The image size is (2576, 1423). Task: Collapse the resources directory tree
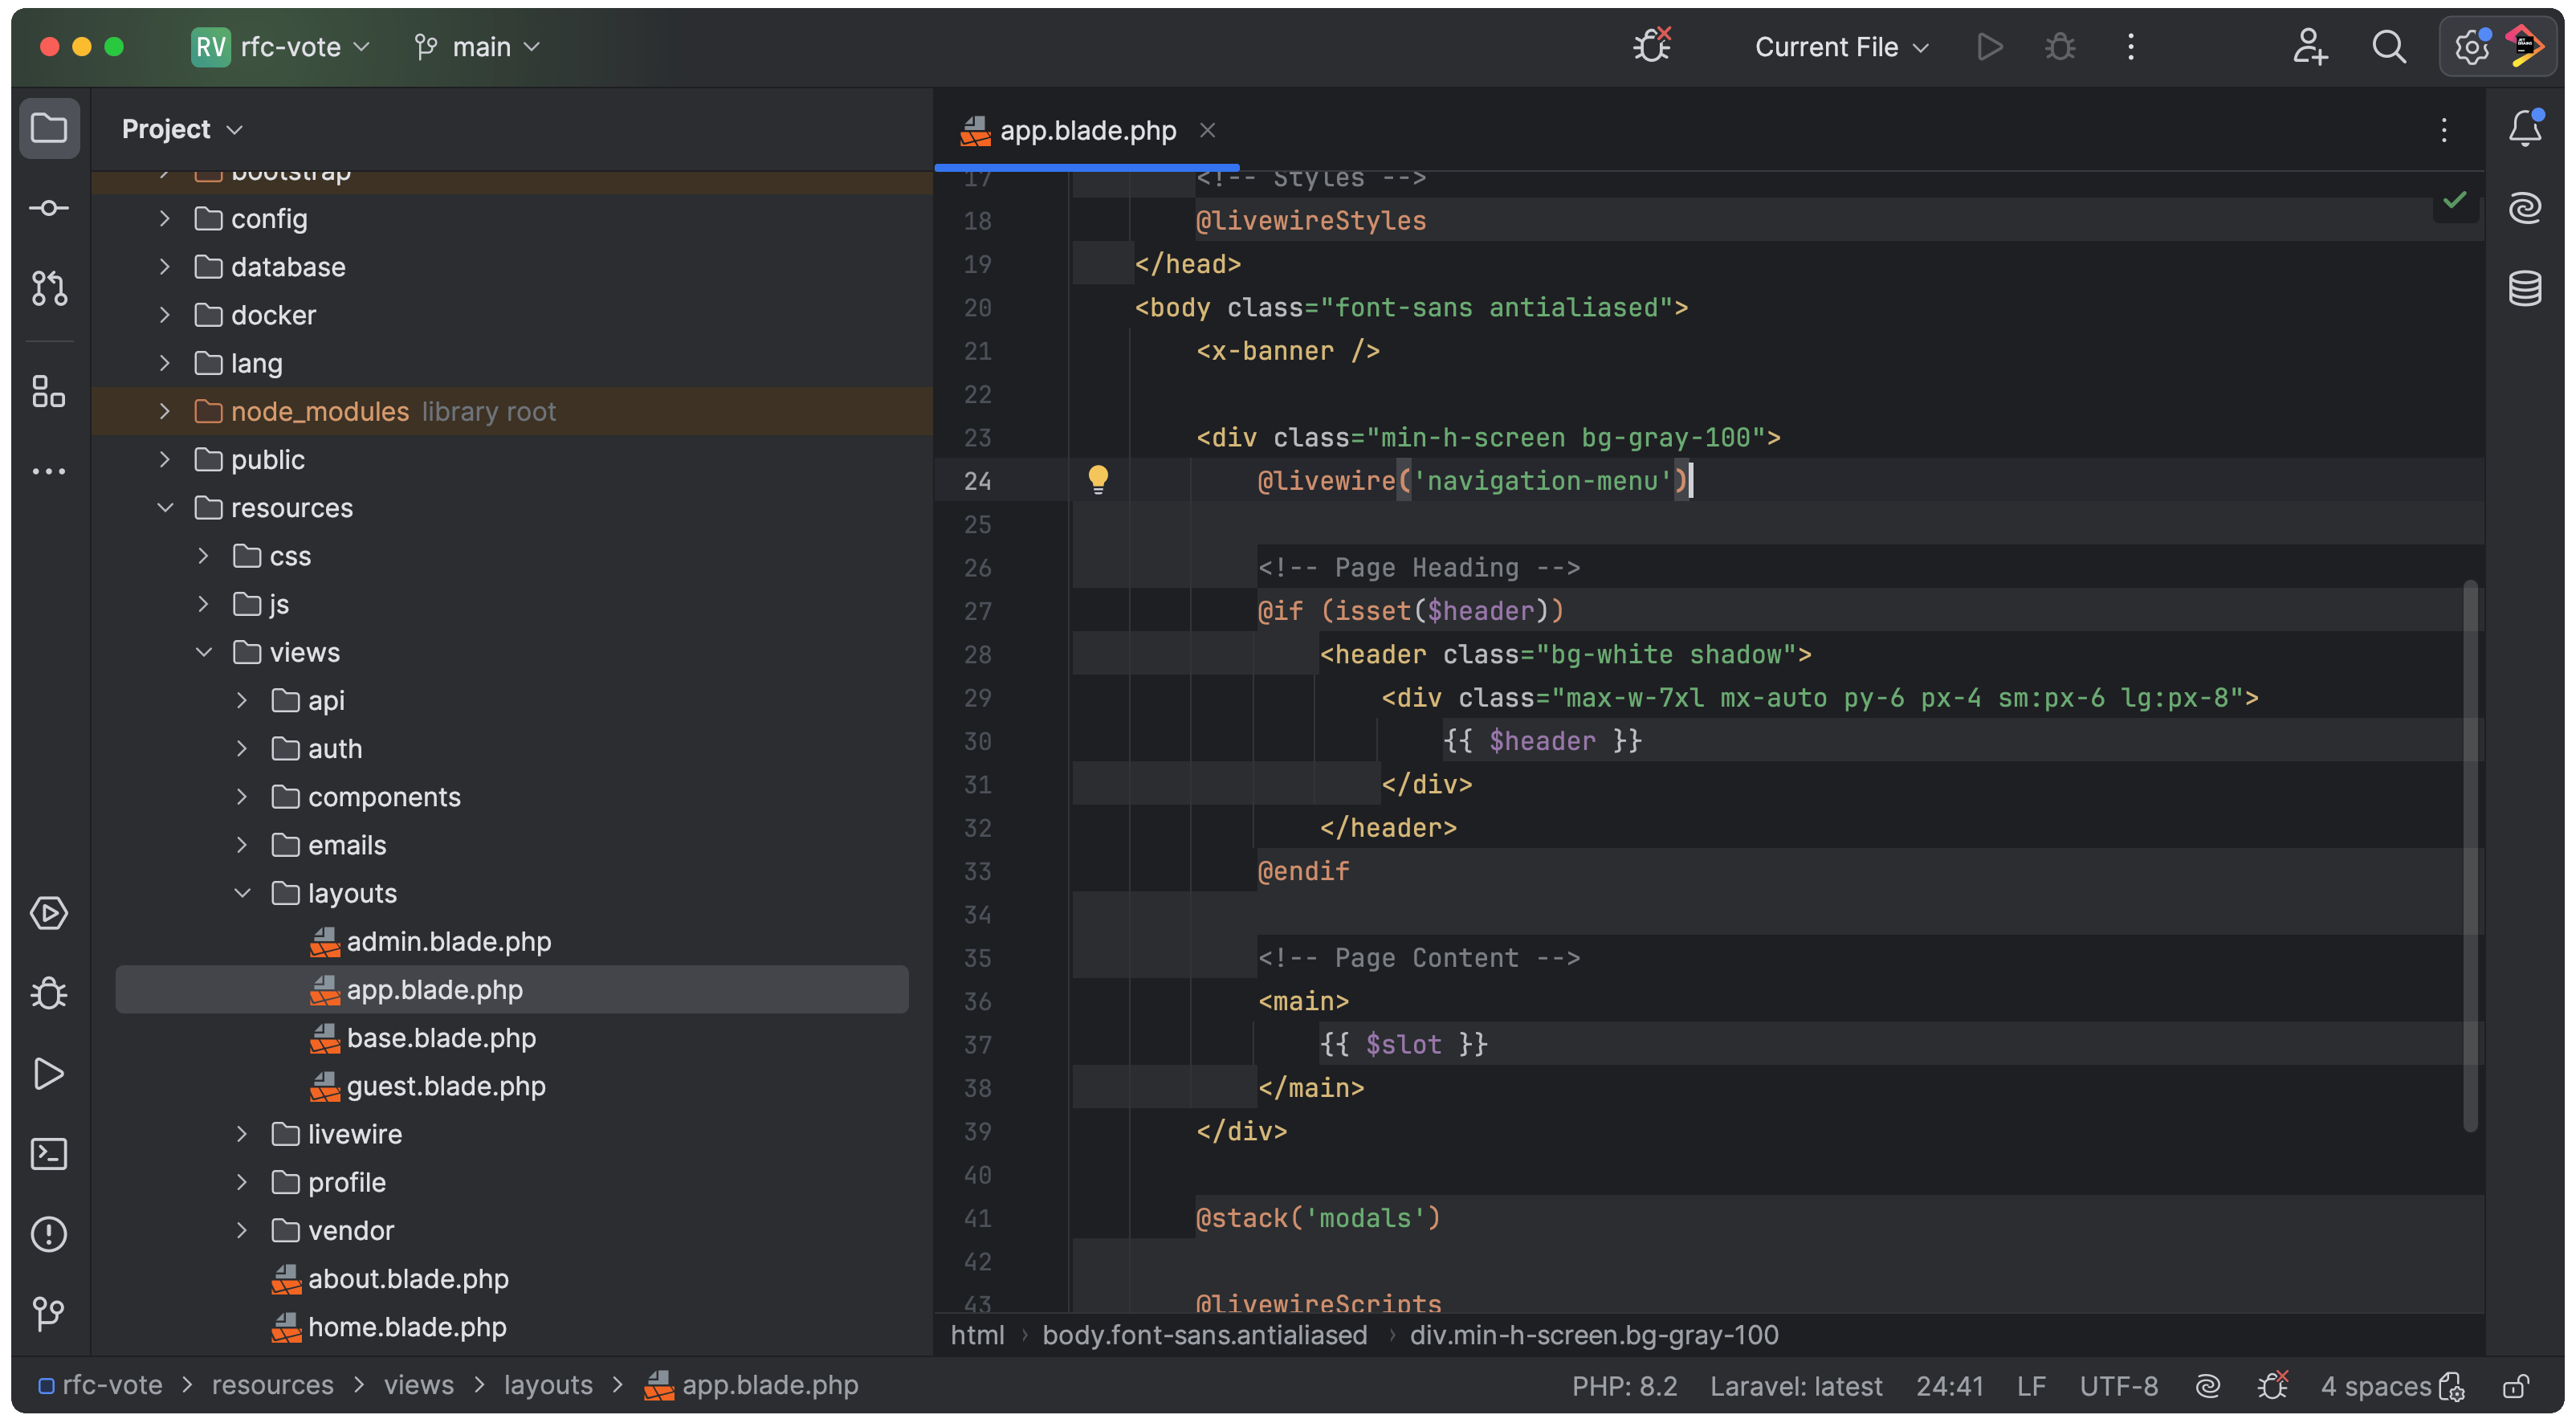163,508
